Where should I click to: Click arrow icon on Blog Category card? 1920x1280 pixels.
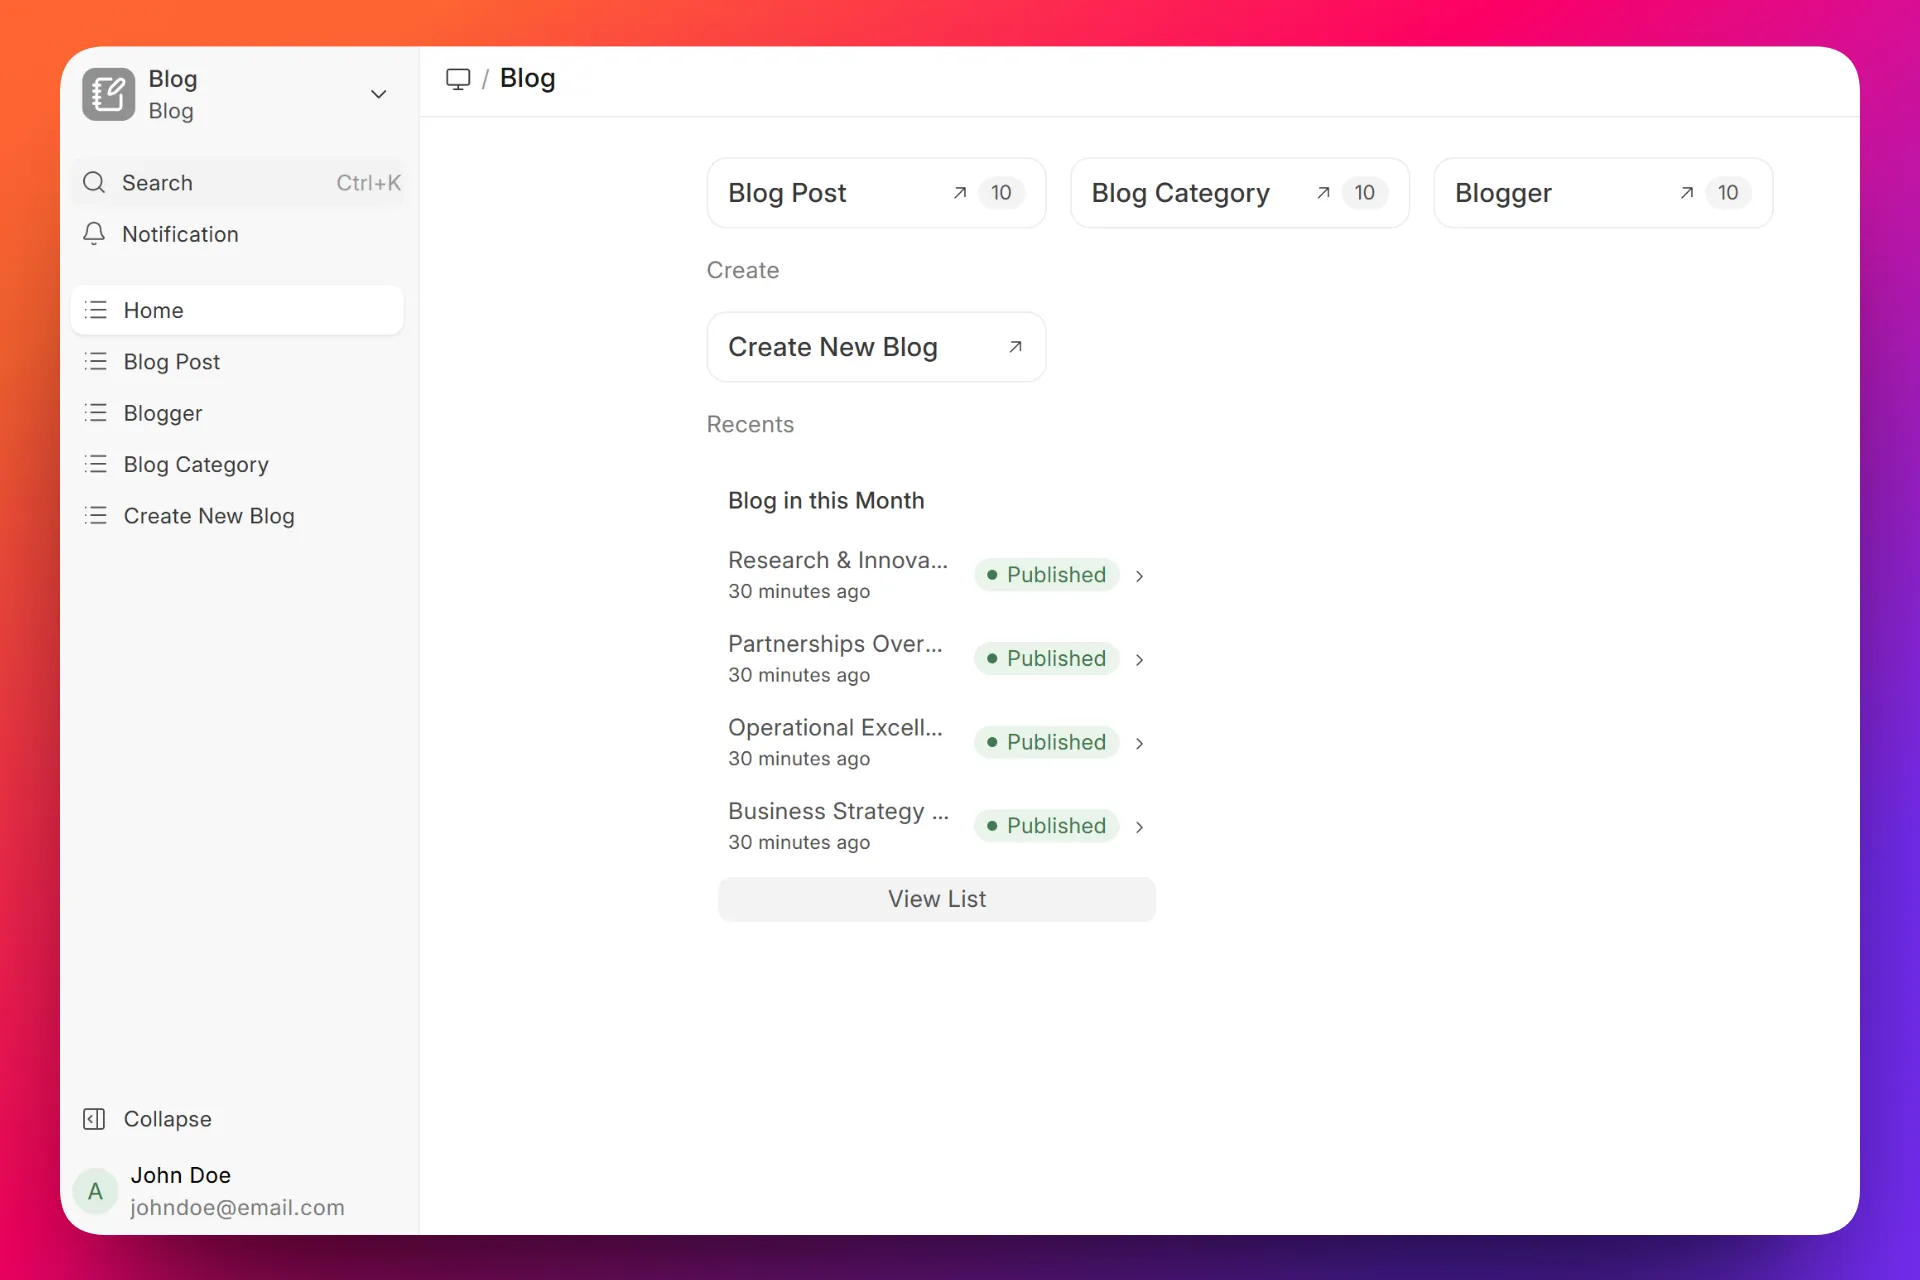(x=1323, y=193)
